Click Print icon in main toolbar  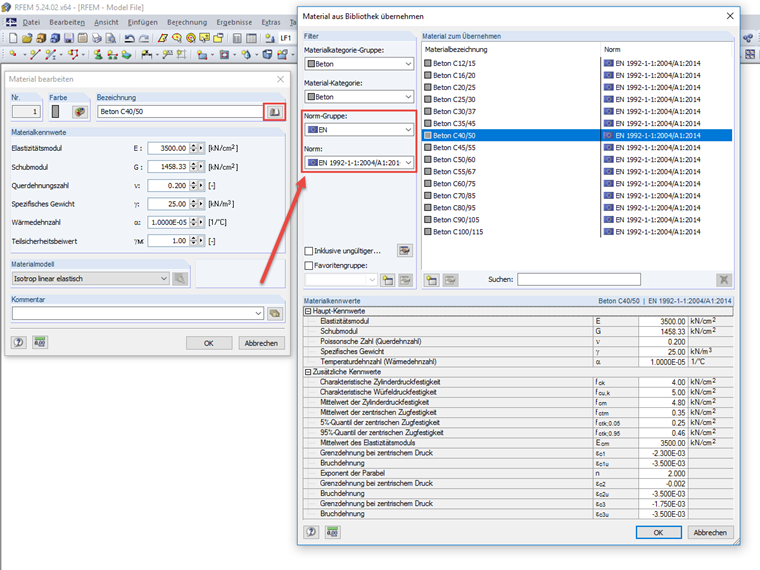97,38
